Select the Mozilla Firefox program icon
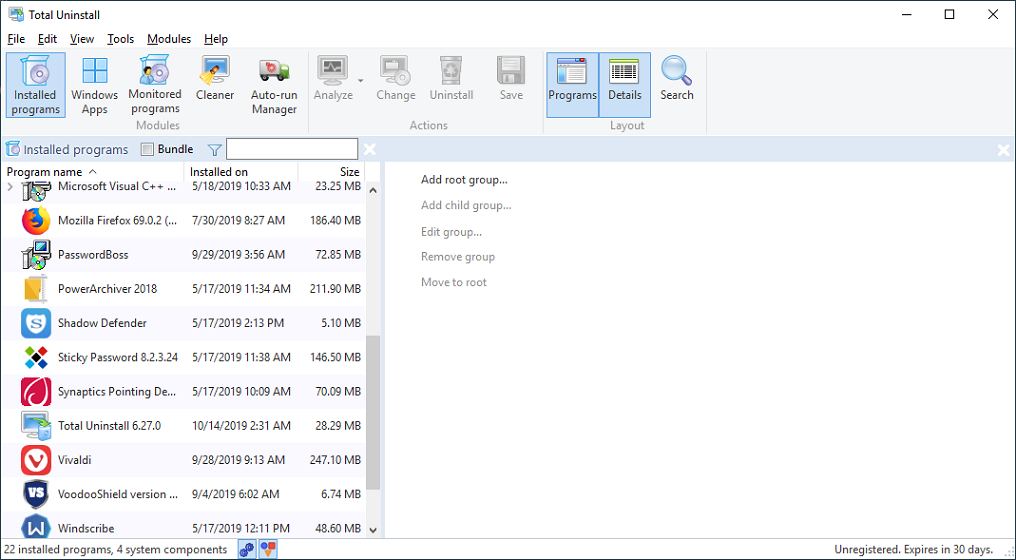The height and width of the screenshot is (560, 1016). [x=36, y=220]
